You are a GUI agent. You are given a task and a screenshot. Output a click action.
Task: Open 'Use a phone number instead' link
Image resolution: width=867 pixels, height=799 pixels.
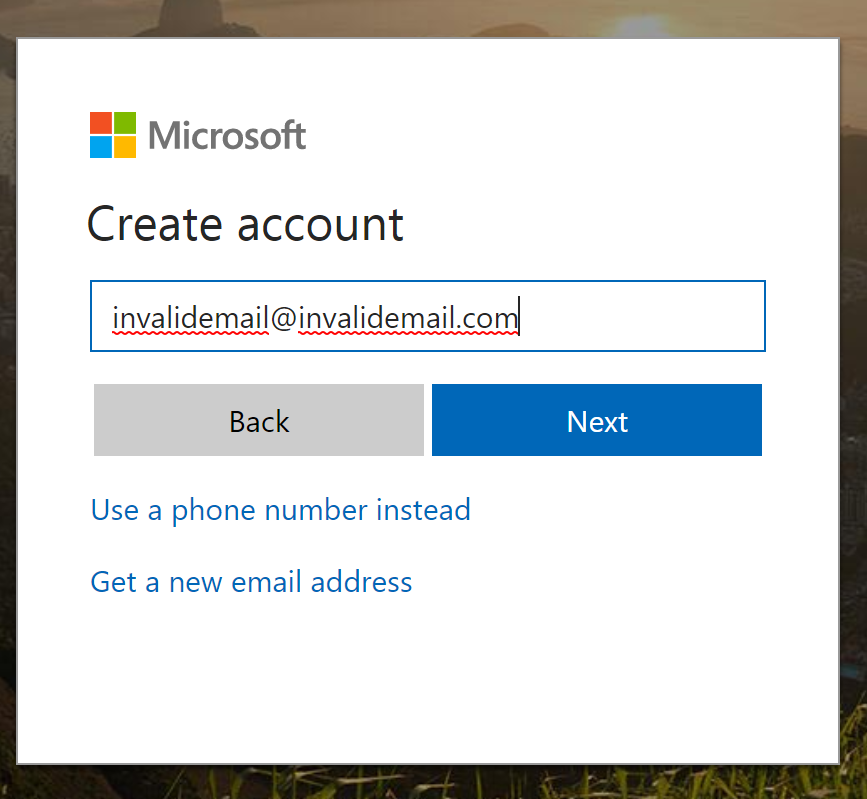coord(280,510)
